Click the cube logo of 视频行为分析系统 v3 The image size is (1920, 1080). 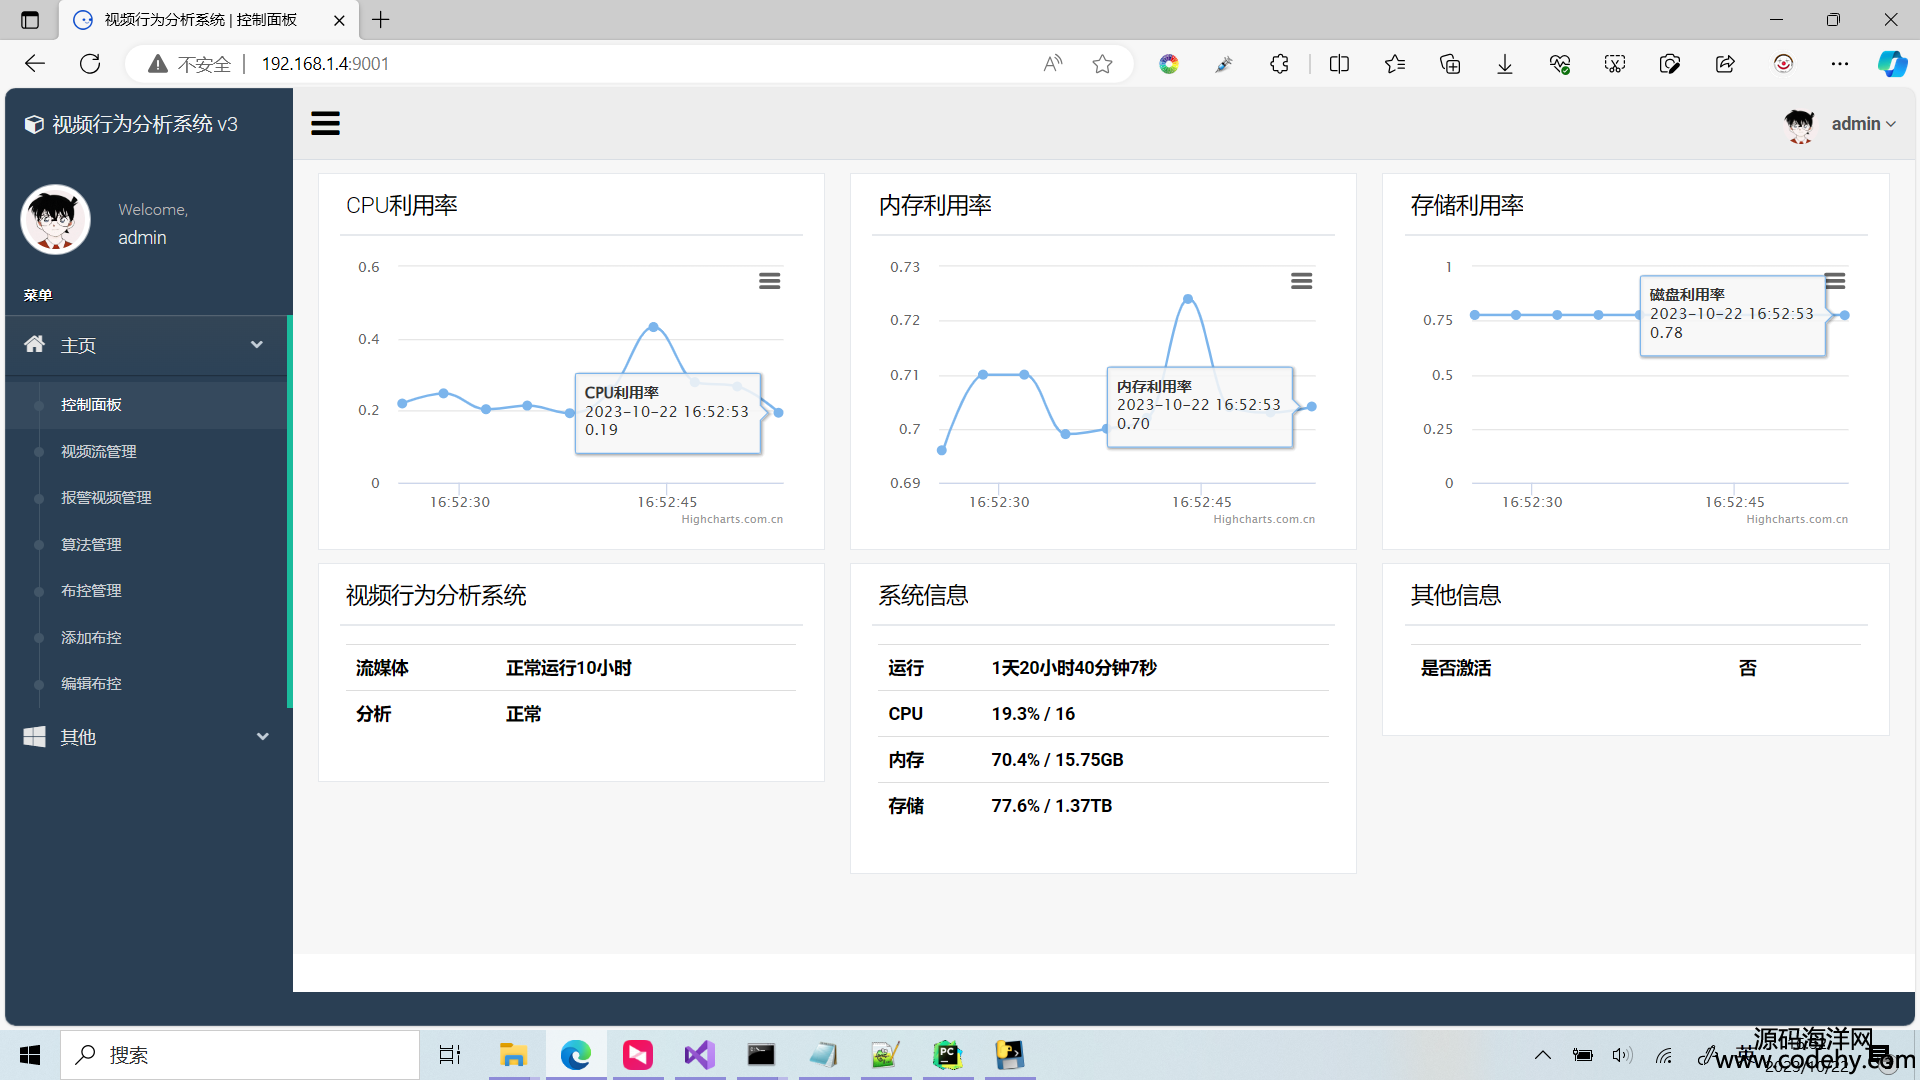pyautogui.click(x=34, y=124)
